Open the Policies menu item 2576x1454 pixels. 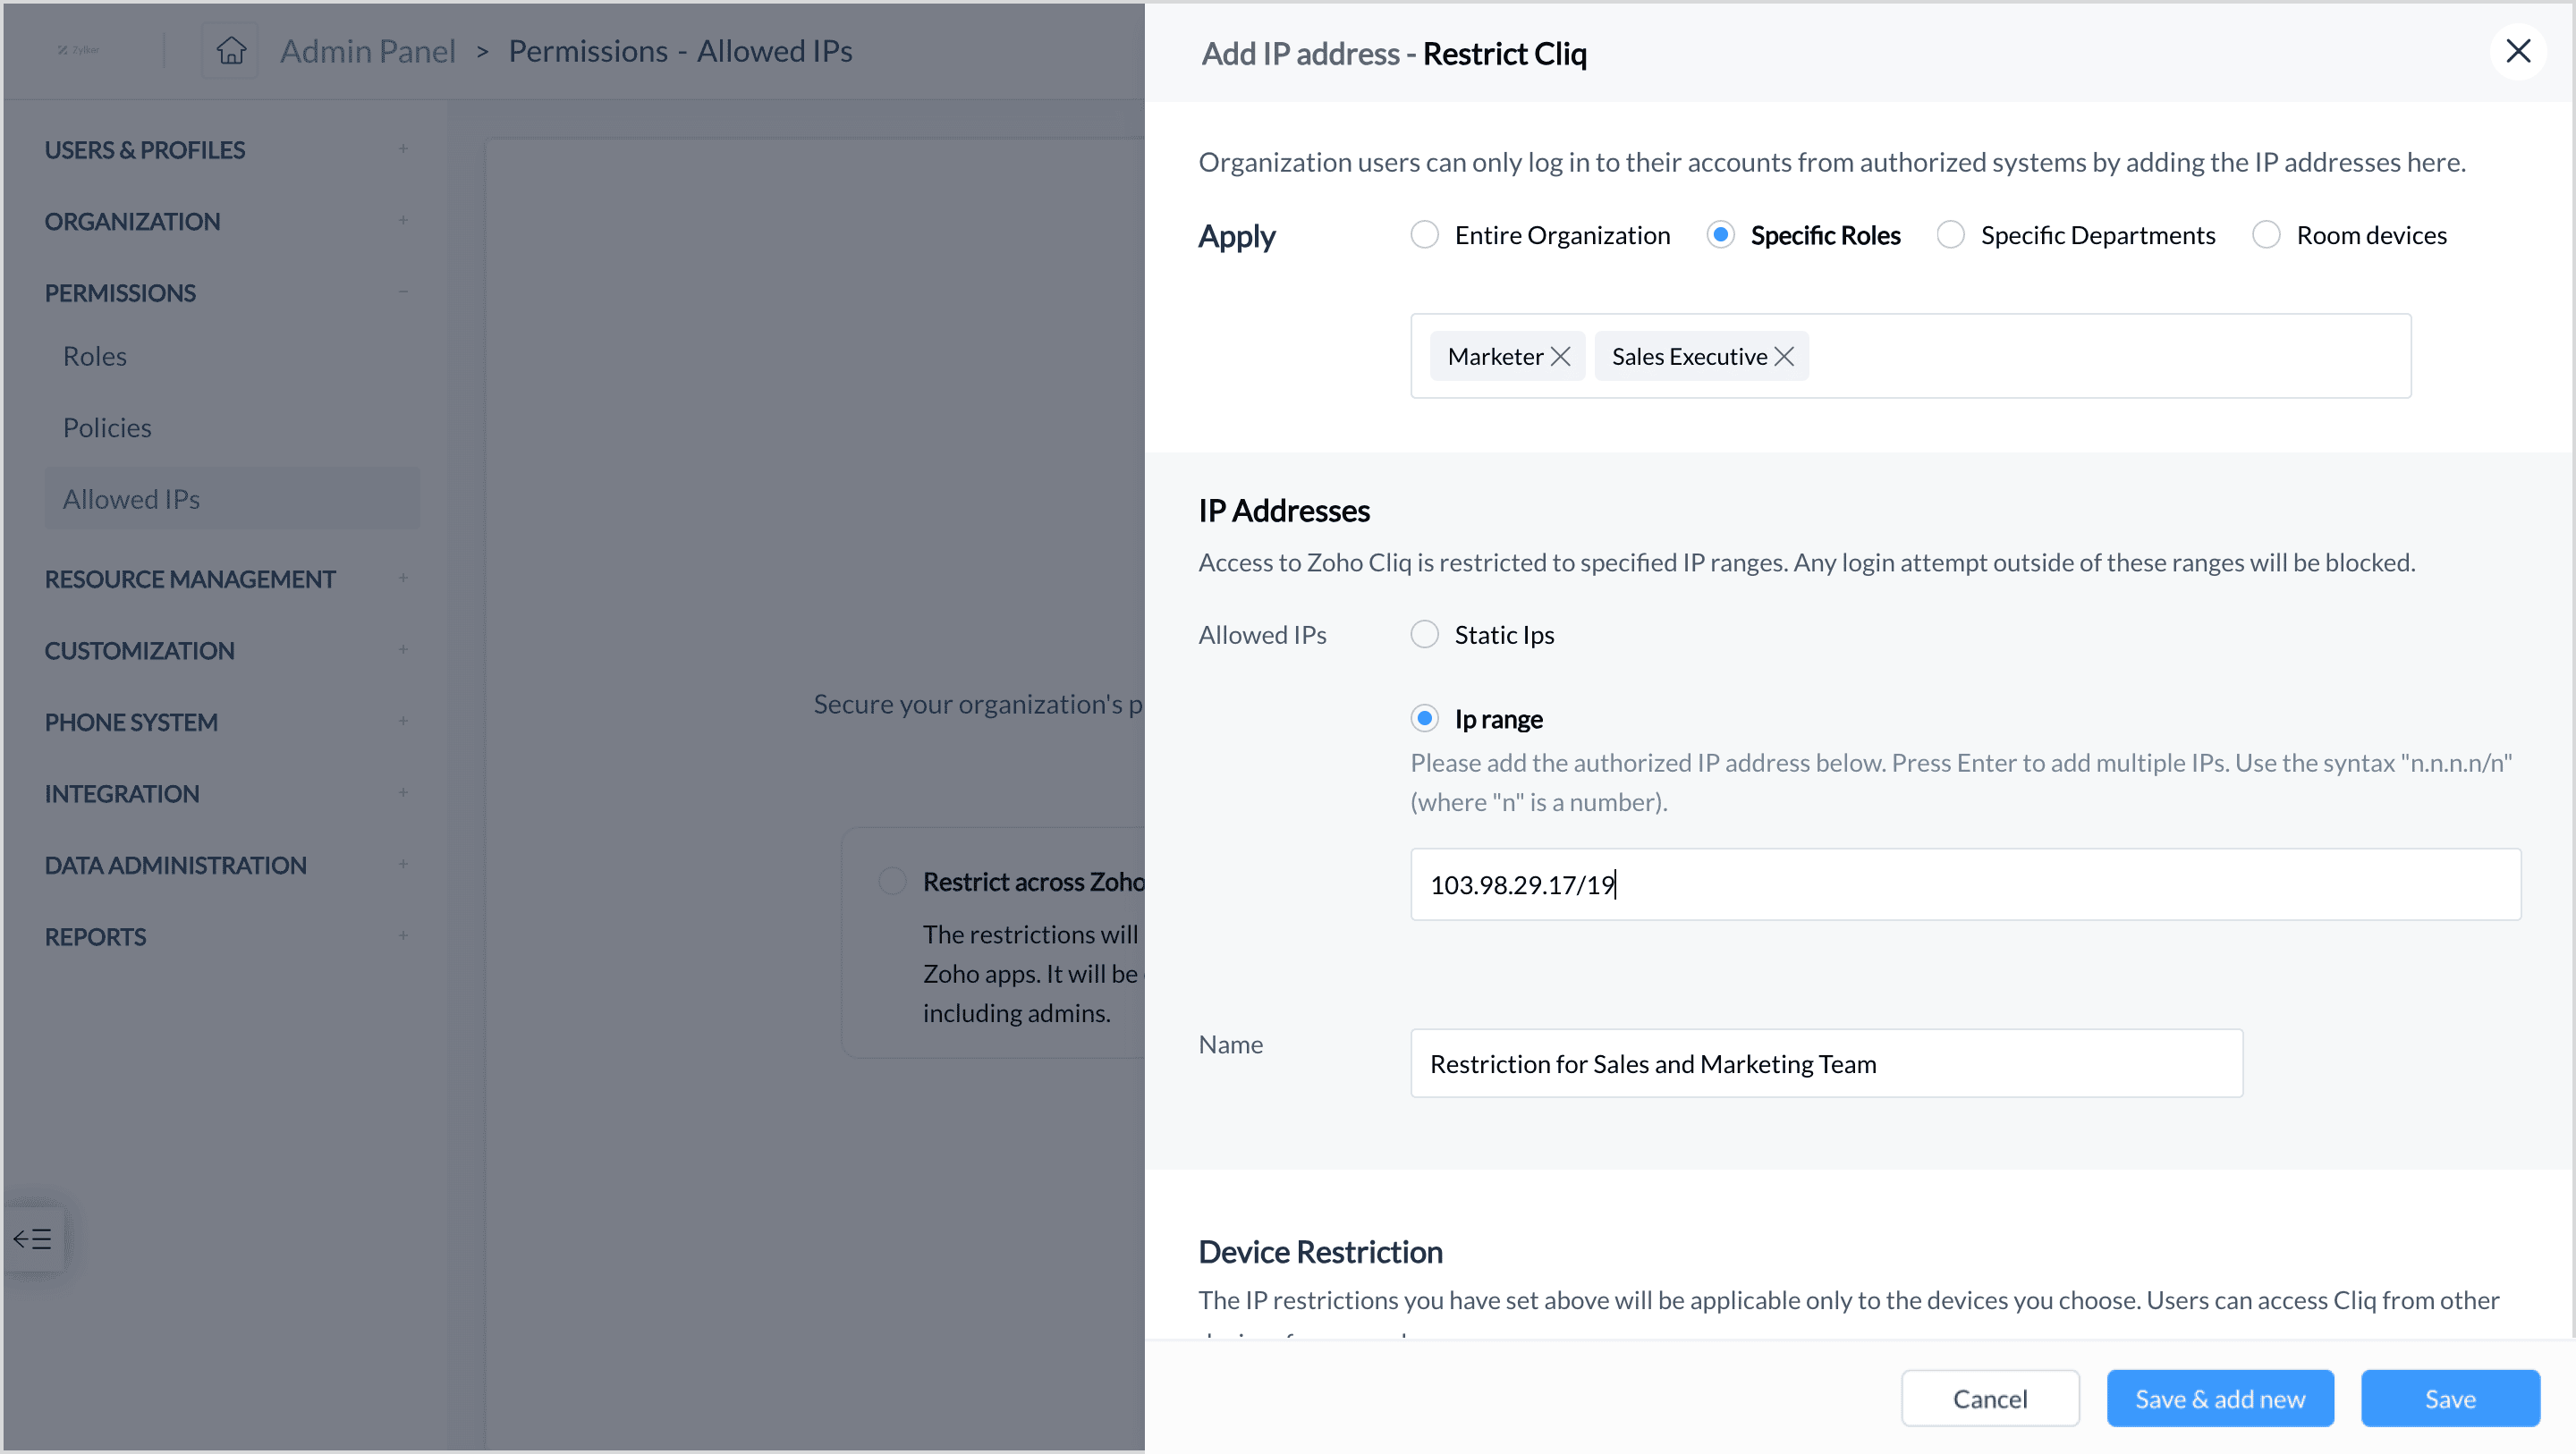tap(107, 427)
